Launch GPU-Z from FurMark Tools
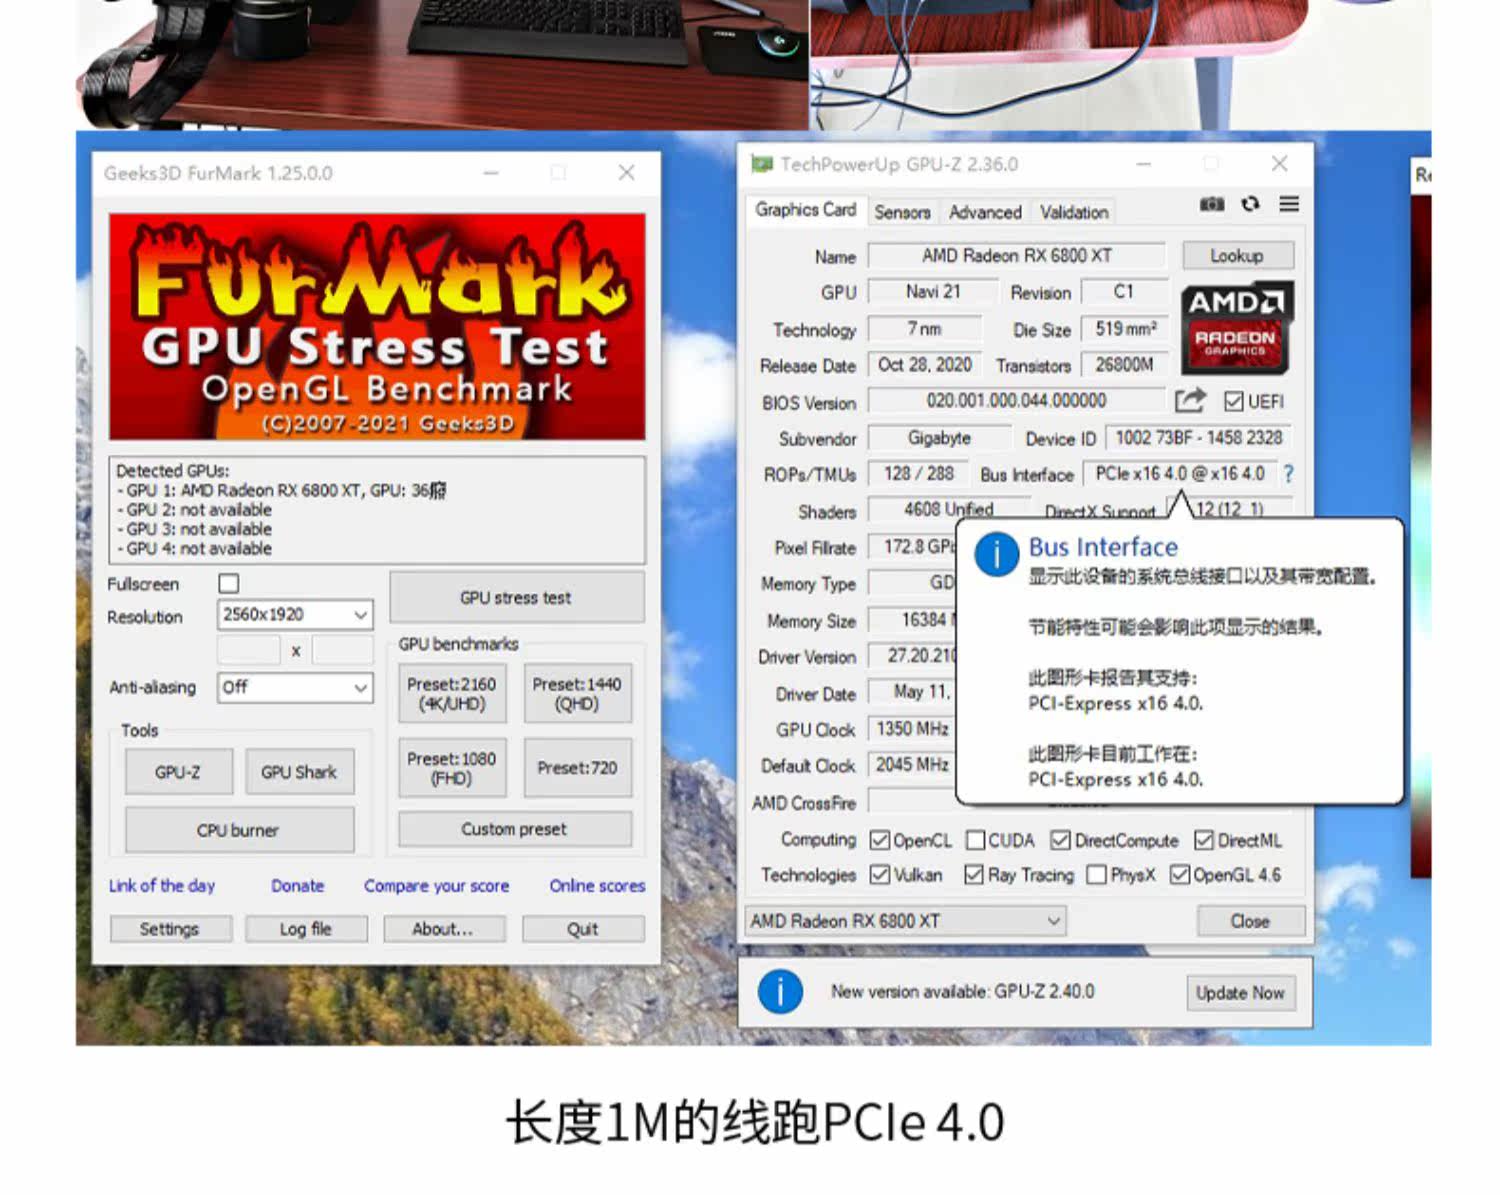The image size is (1500, 1195). [178, 772]
